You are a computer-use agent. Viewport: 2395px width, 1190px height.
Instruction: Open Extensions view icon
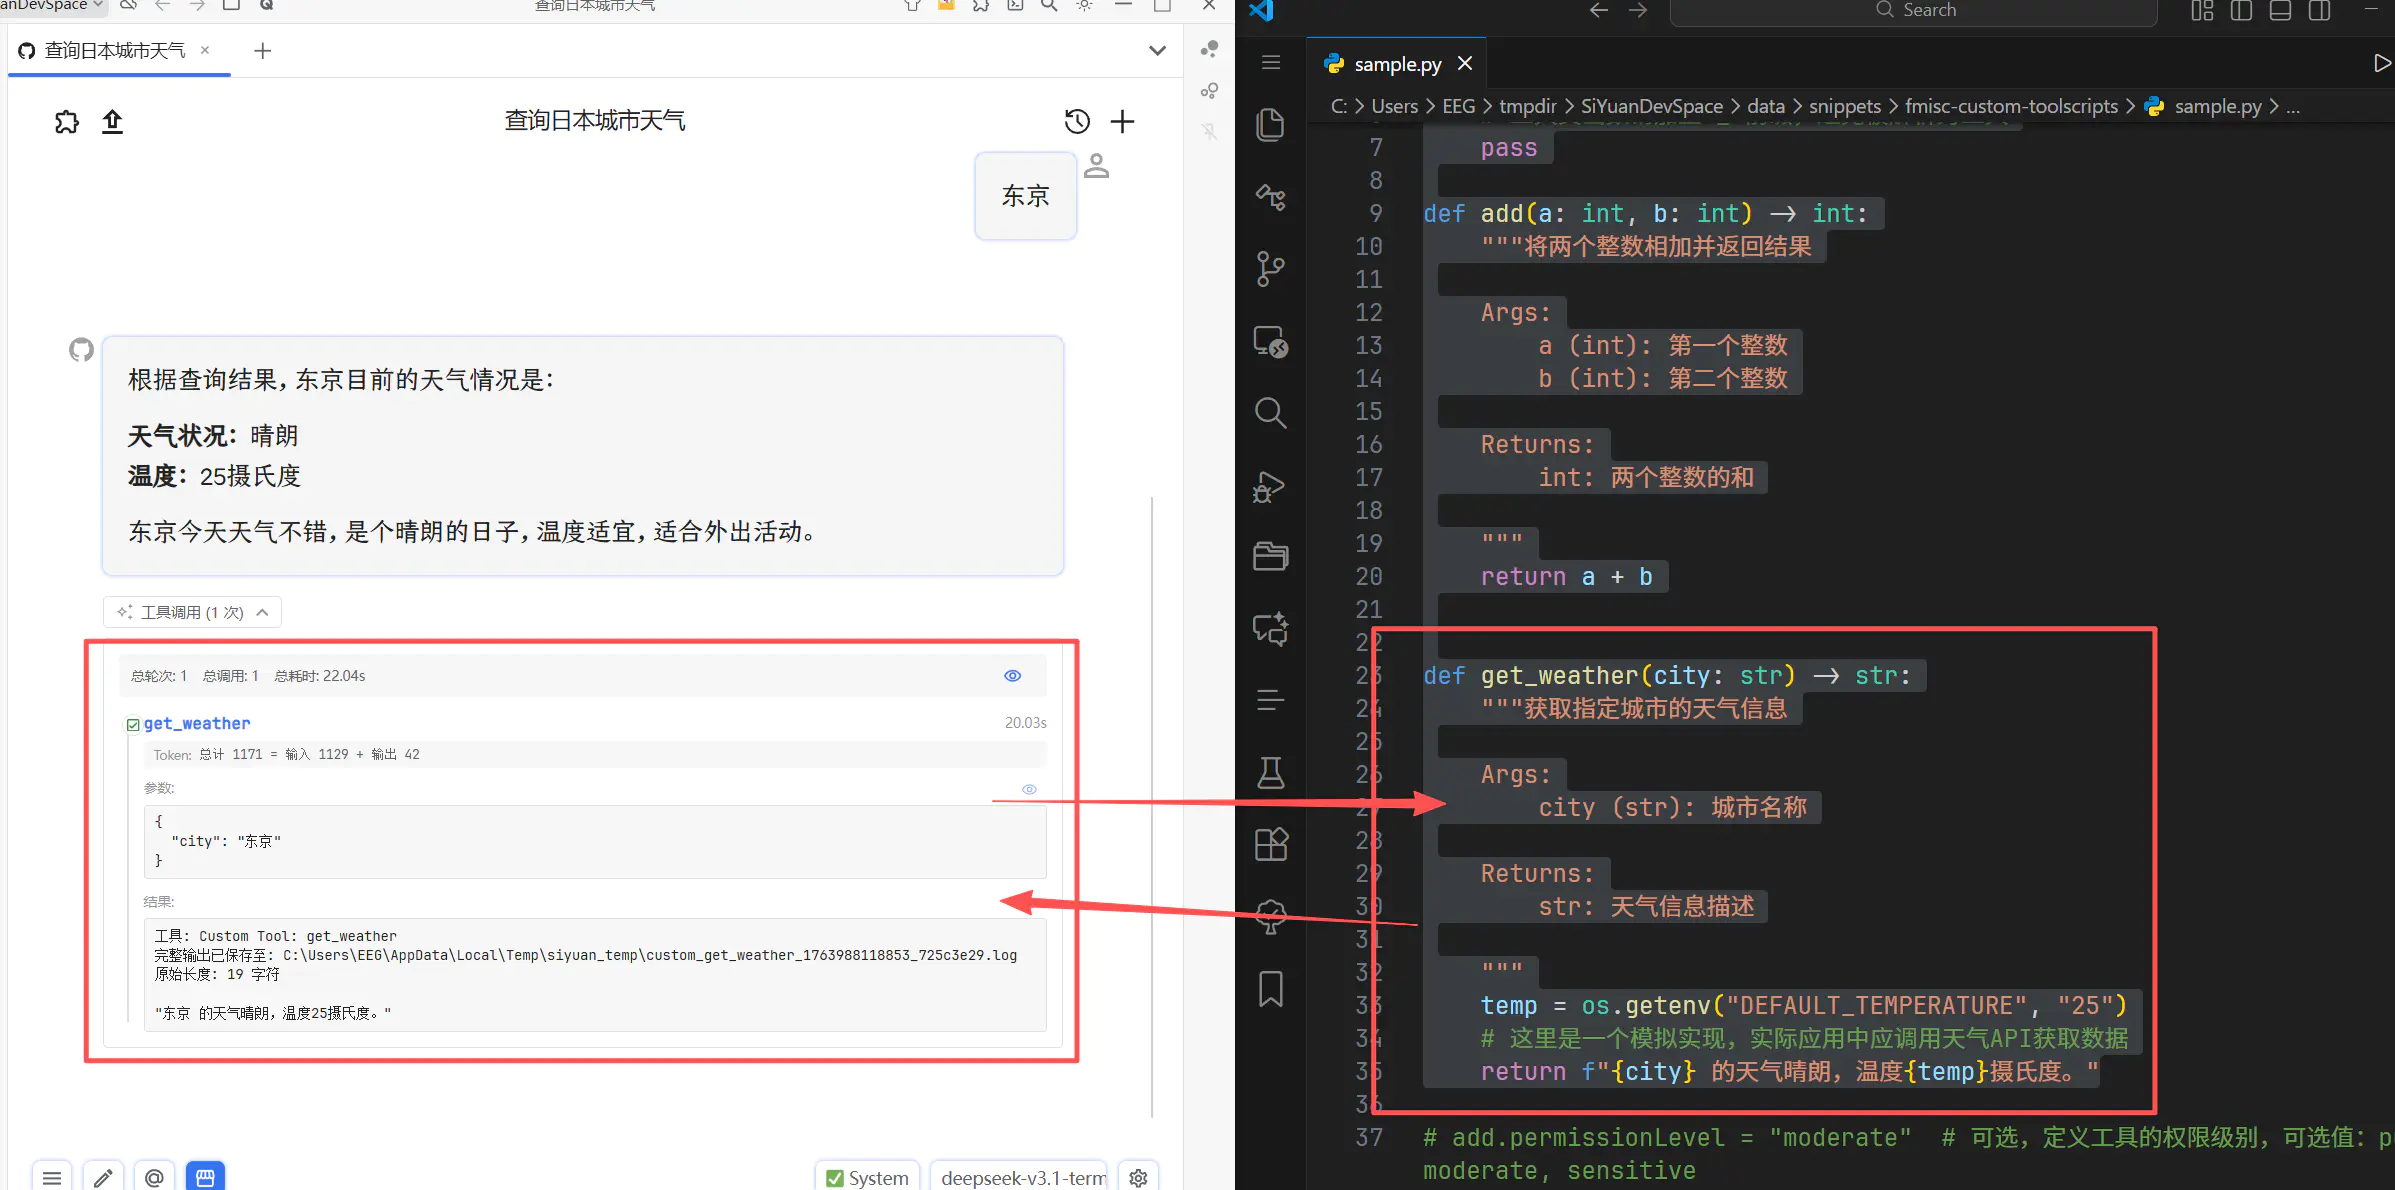point(1270,845)
